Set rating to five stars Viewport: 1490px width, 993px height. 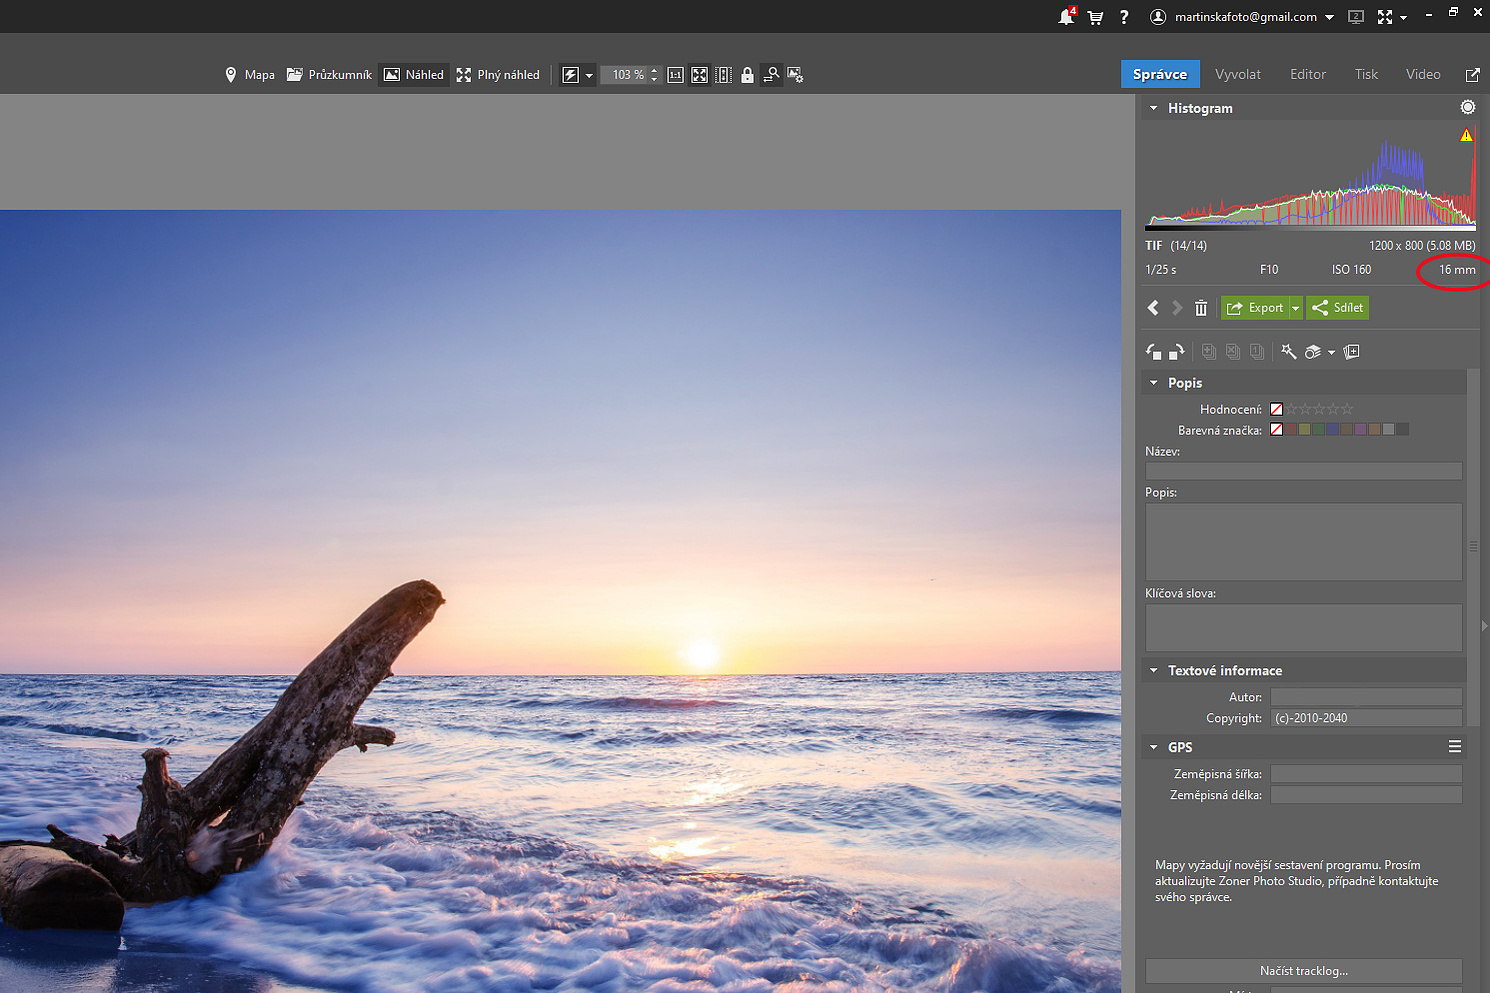[x=1347, y=409]
